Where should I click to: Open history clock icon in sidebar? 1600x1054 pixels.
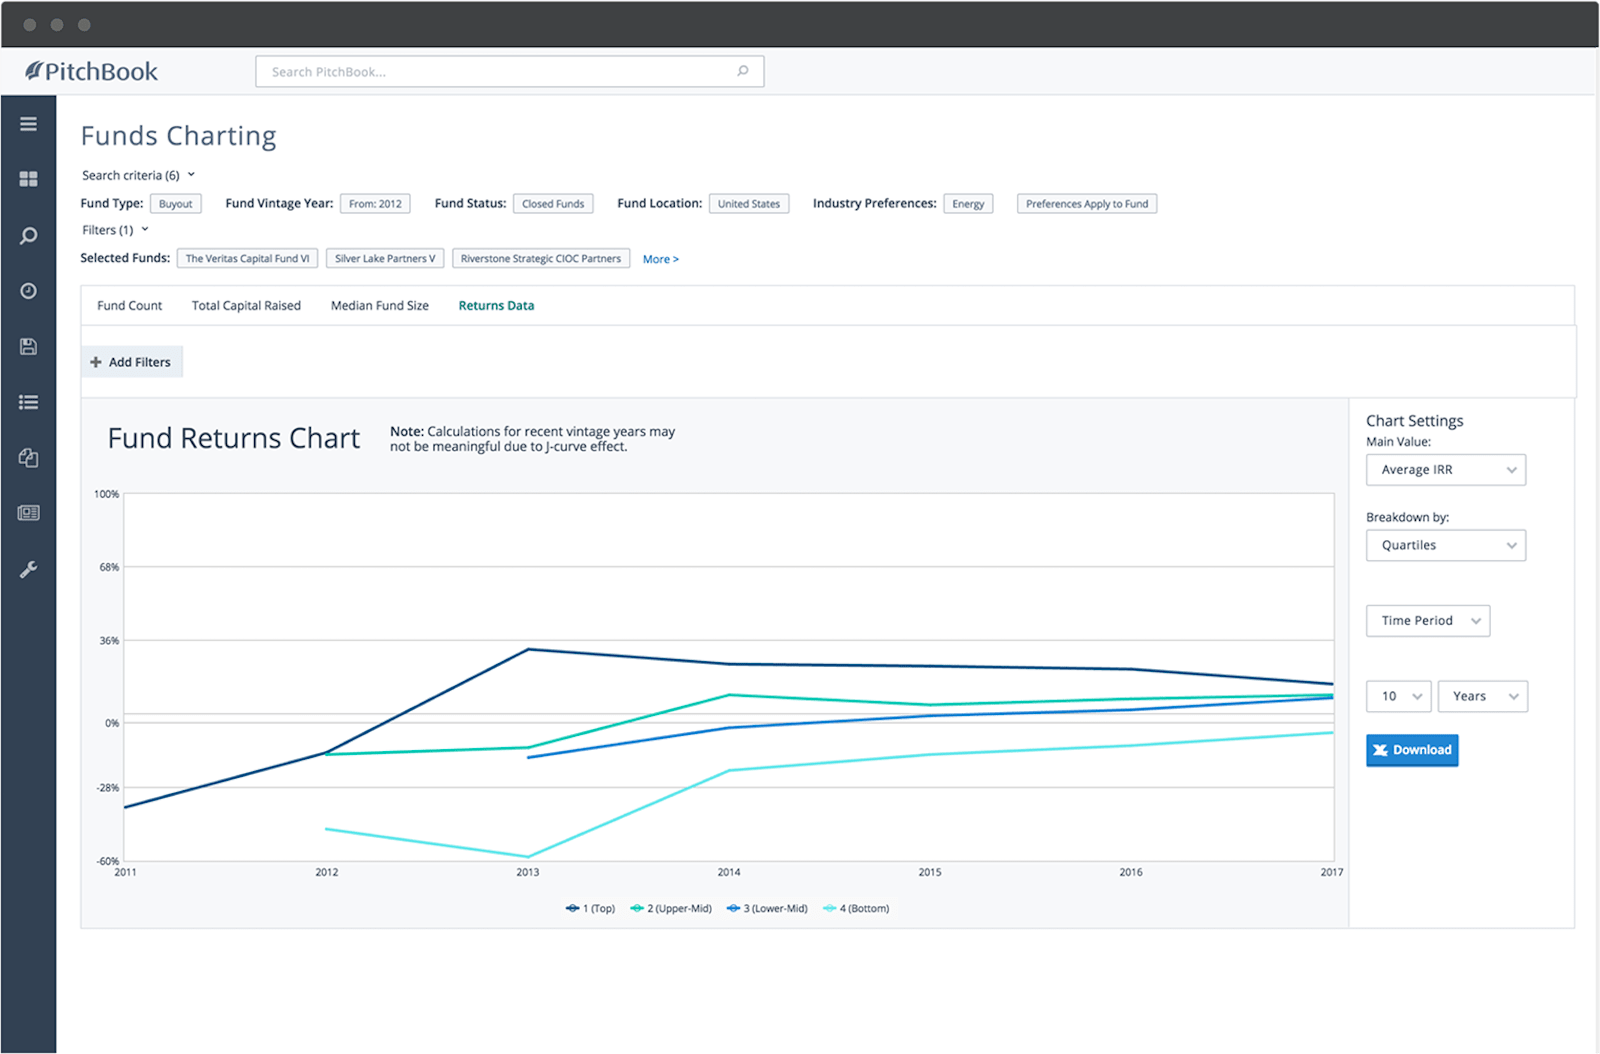(x=28, y=291)
